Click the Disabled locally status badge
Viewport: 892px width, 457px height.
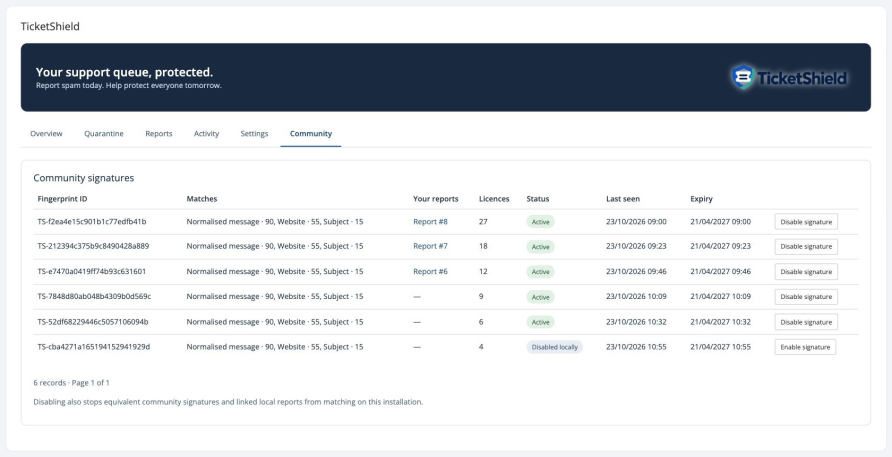pos(555,347)
